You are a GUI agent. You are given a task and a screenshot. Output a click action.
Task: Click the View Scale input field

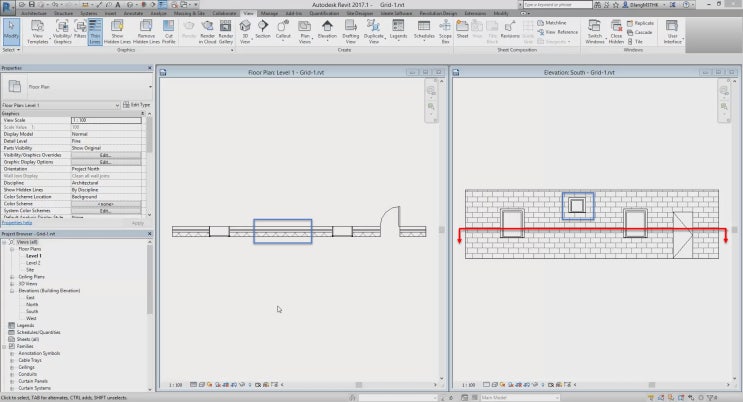(106, 120)
